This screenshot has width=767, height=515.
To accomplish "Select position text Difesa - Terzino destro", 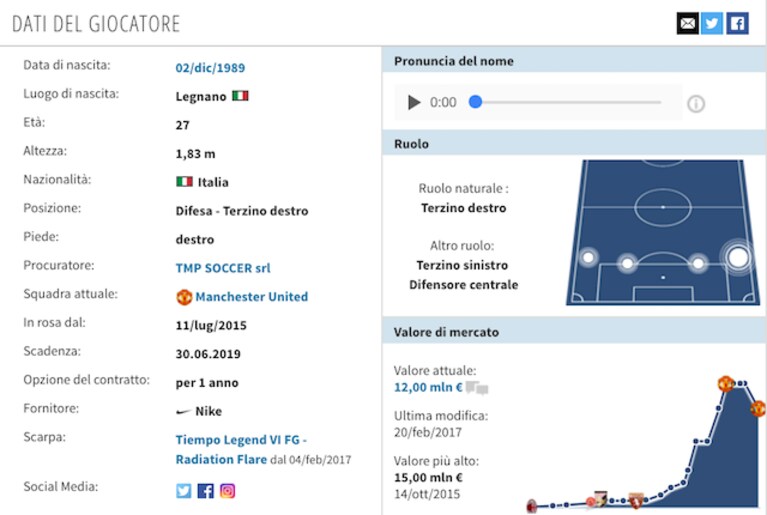I will [242, 211].
